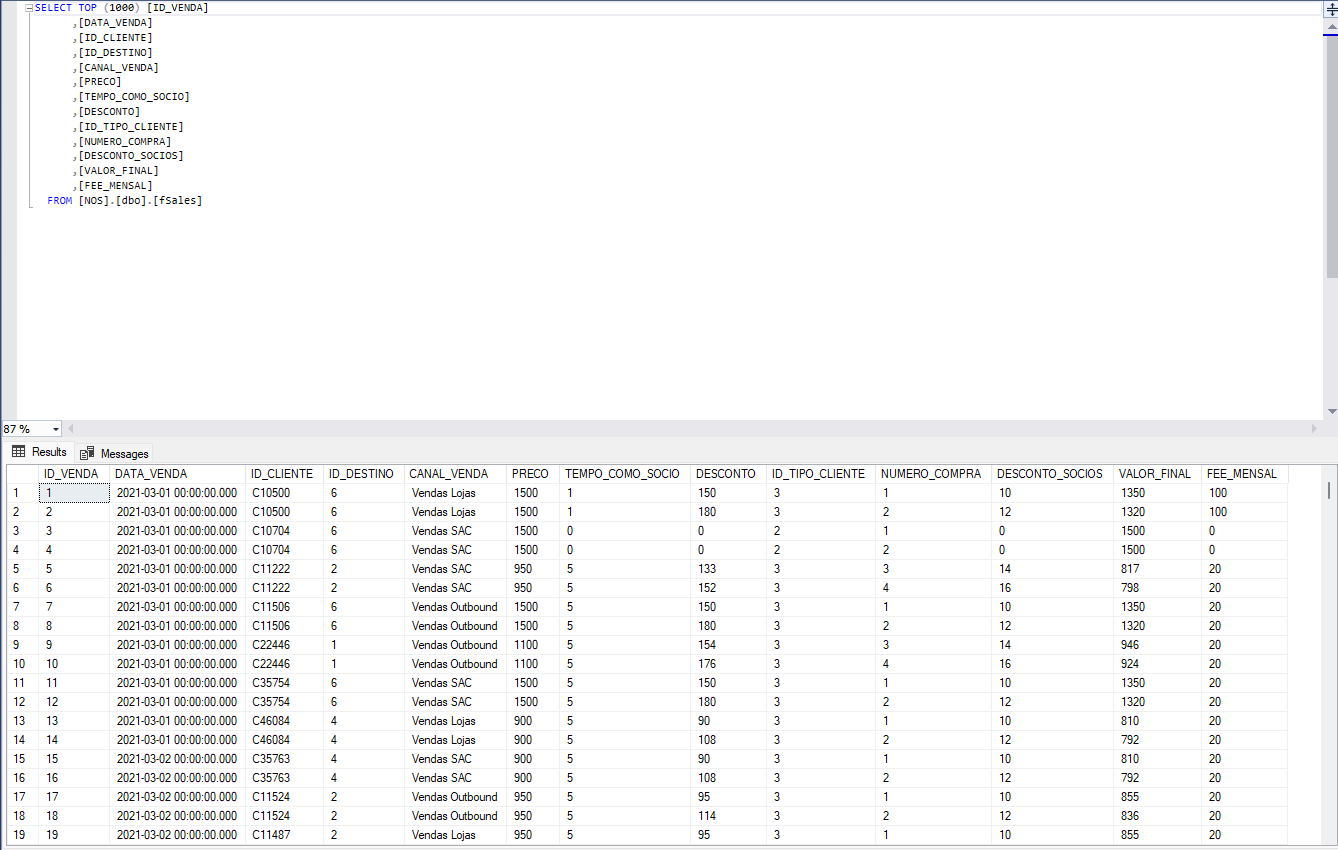Click [TEMPO_COMO_SOCIO] in the query text

[134, 97]
